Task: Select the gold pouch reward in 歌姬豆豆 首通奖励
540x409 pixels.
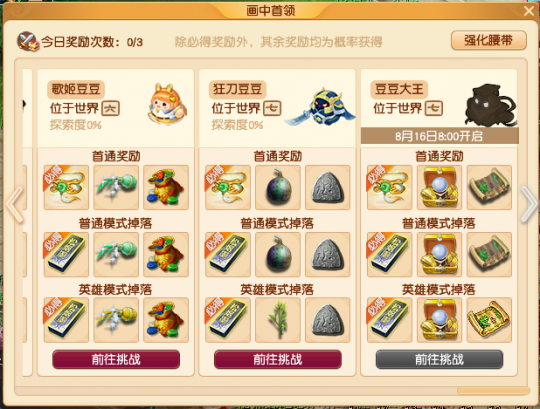Action: pos(166,187)
